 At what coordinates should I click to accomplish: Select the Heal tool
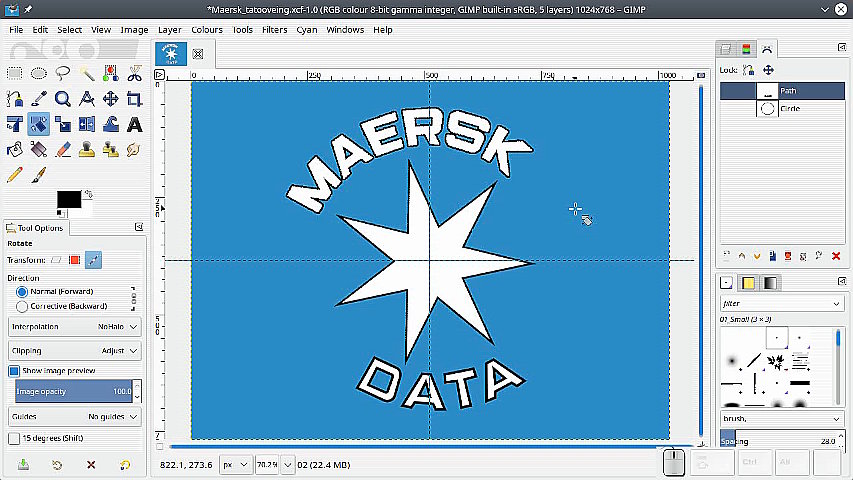(x=110, y=149)
